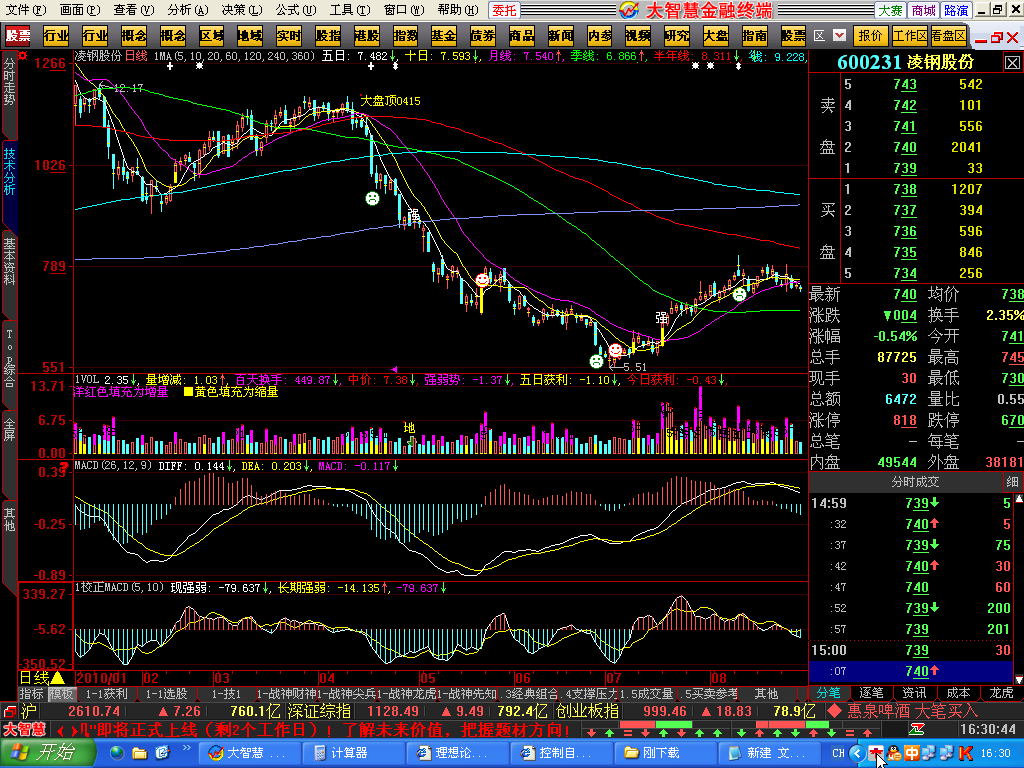
Task: Click the QQ penguin tray icon
Action: [893, 753]
